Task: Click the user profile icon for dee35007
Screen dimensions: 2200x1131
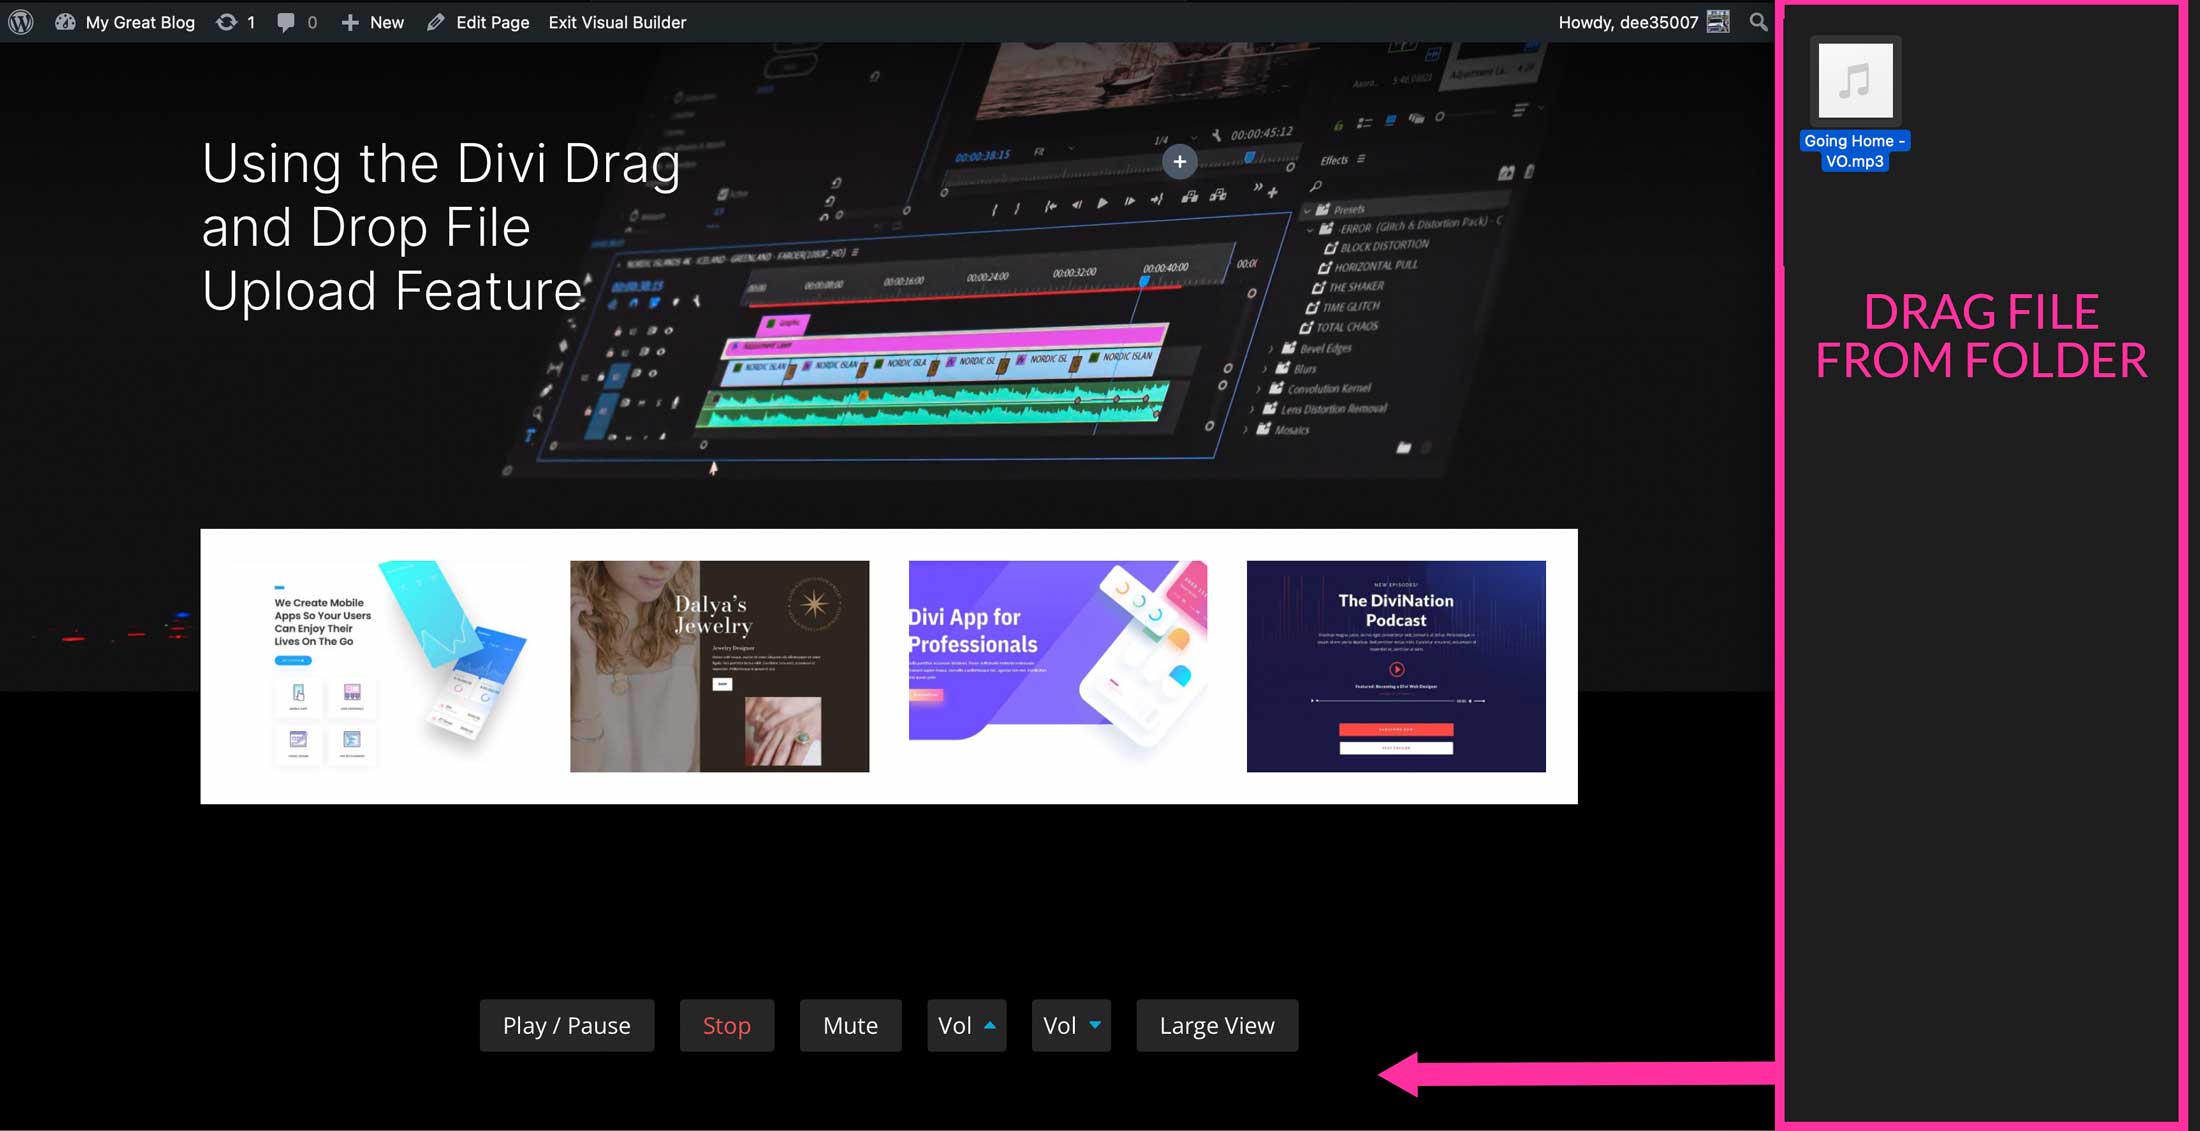Action: tap(1720, 20)
